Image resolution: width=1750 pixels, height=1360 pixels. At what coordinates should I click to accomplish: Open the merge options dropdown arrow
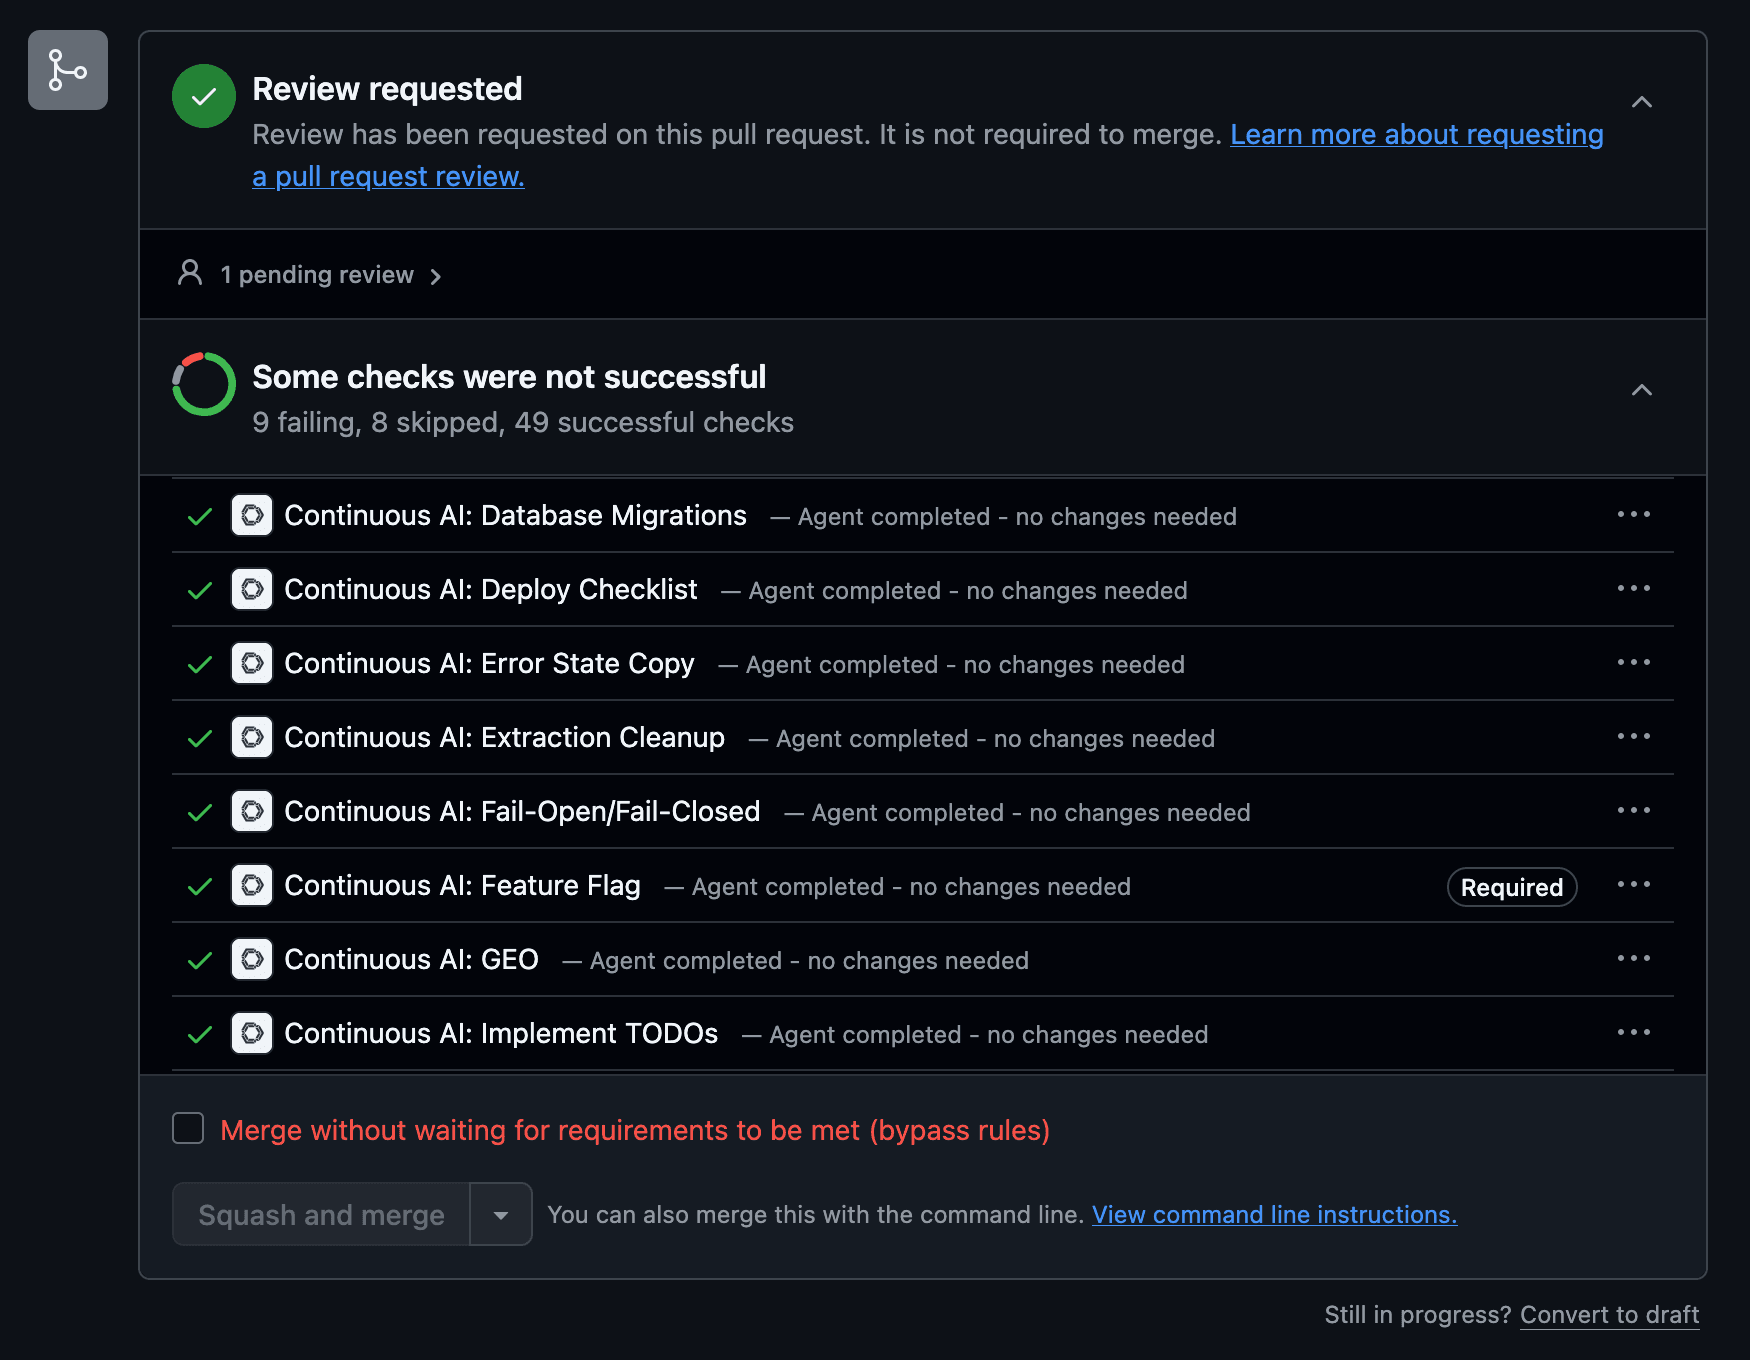pos(500,1214)
